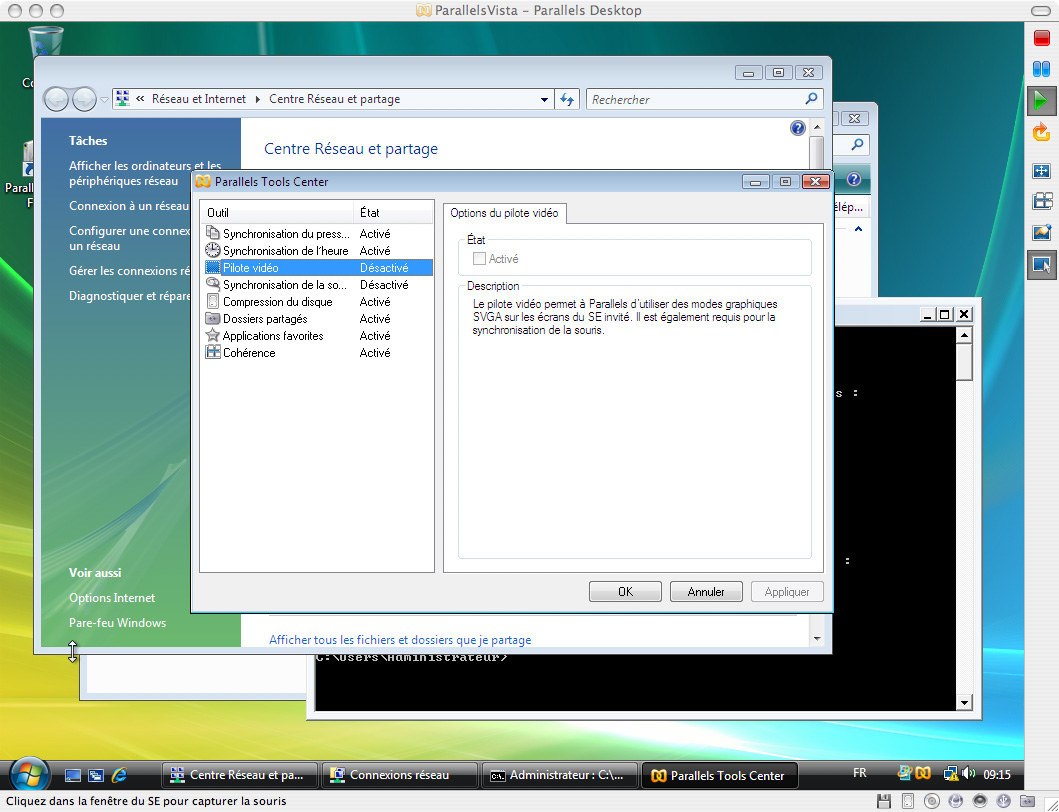This screenshot has height=812, width=1059.
Task: Click command prompt scrollbar down arrow
Action: (964, 703)
